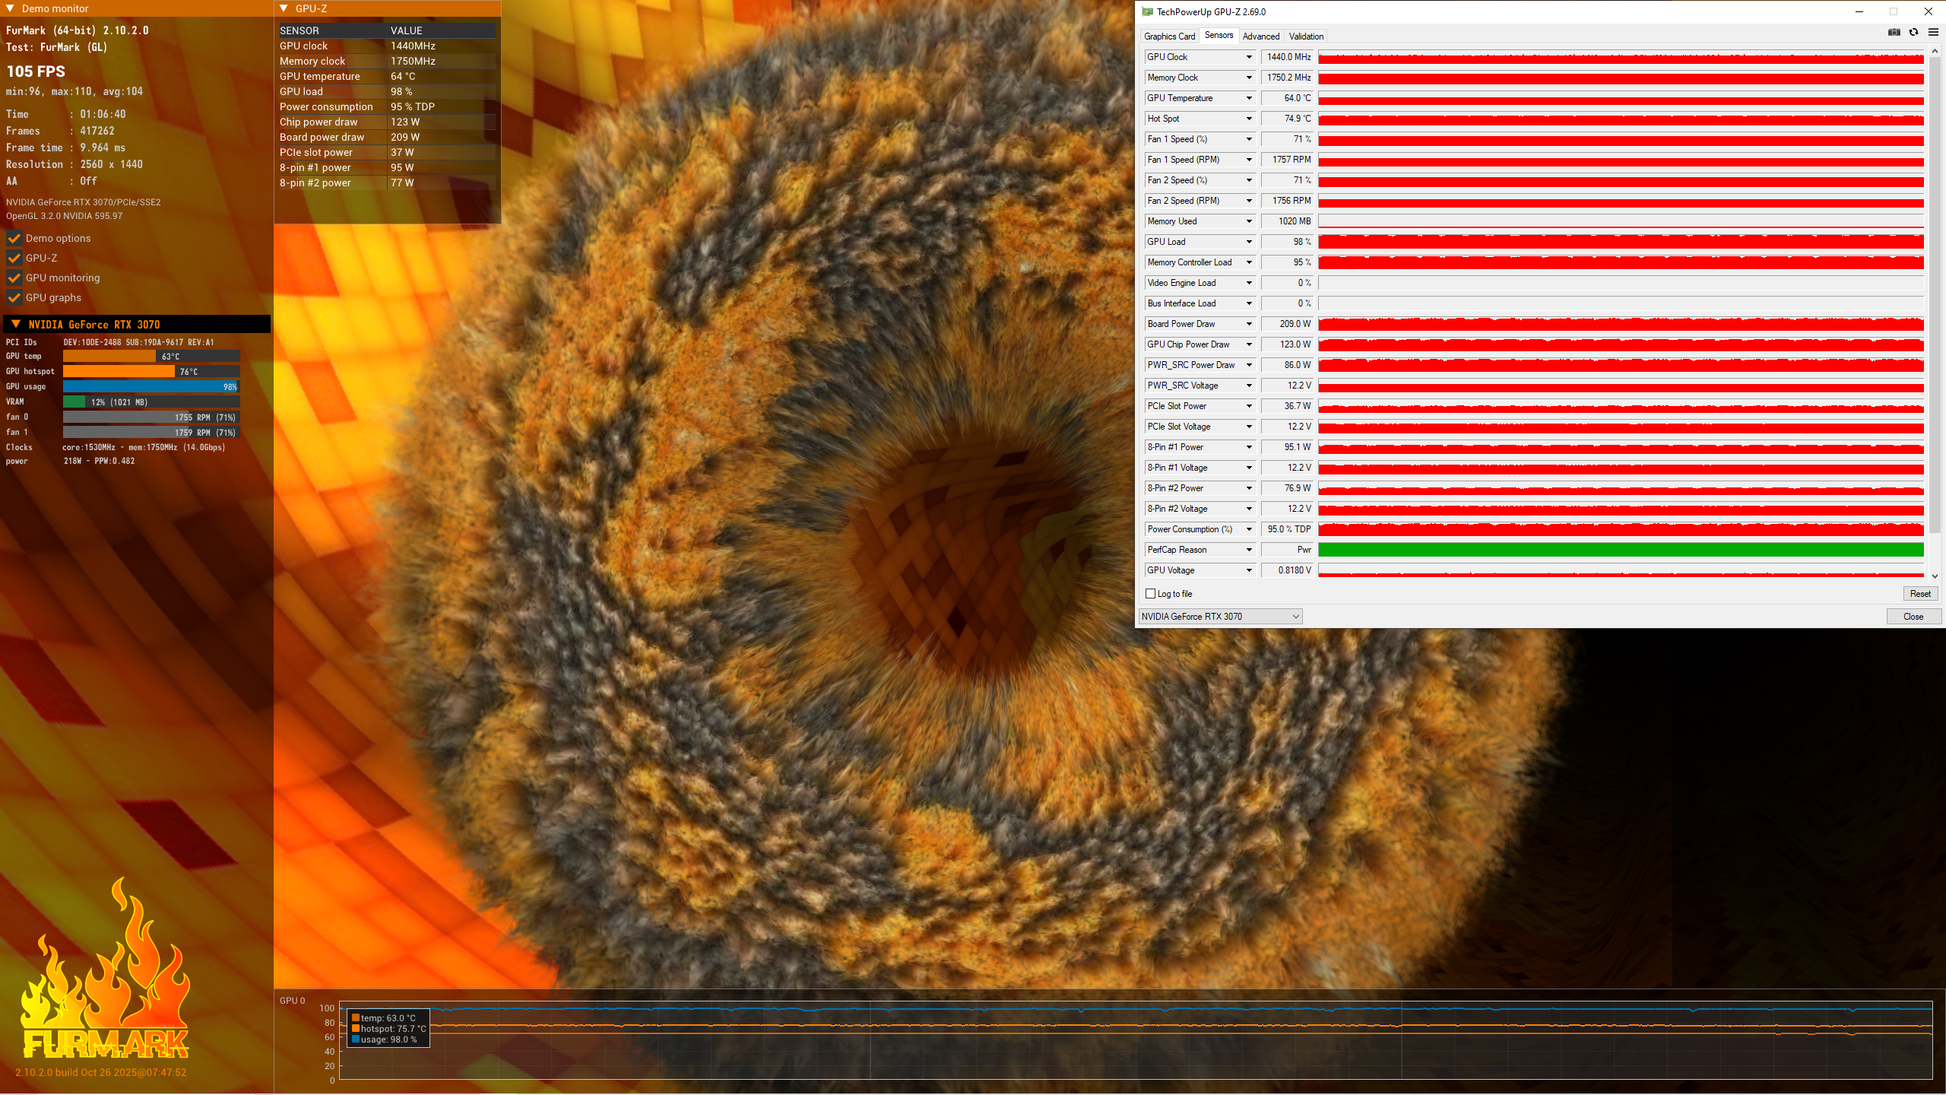Collapse the Demo monitor panel triangle

click(x=10, y=8)
